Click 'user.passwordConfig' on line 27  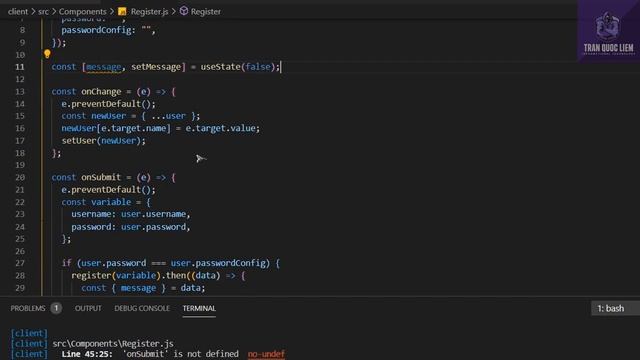[x=218, y=263]
